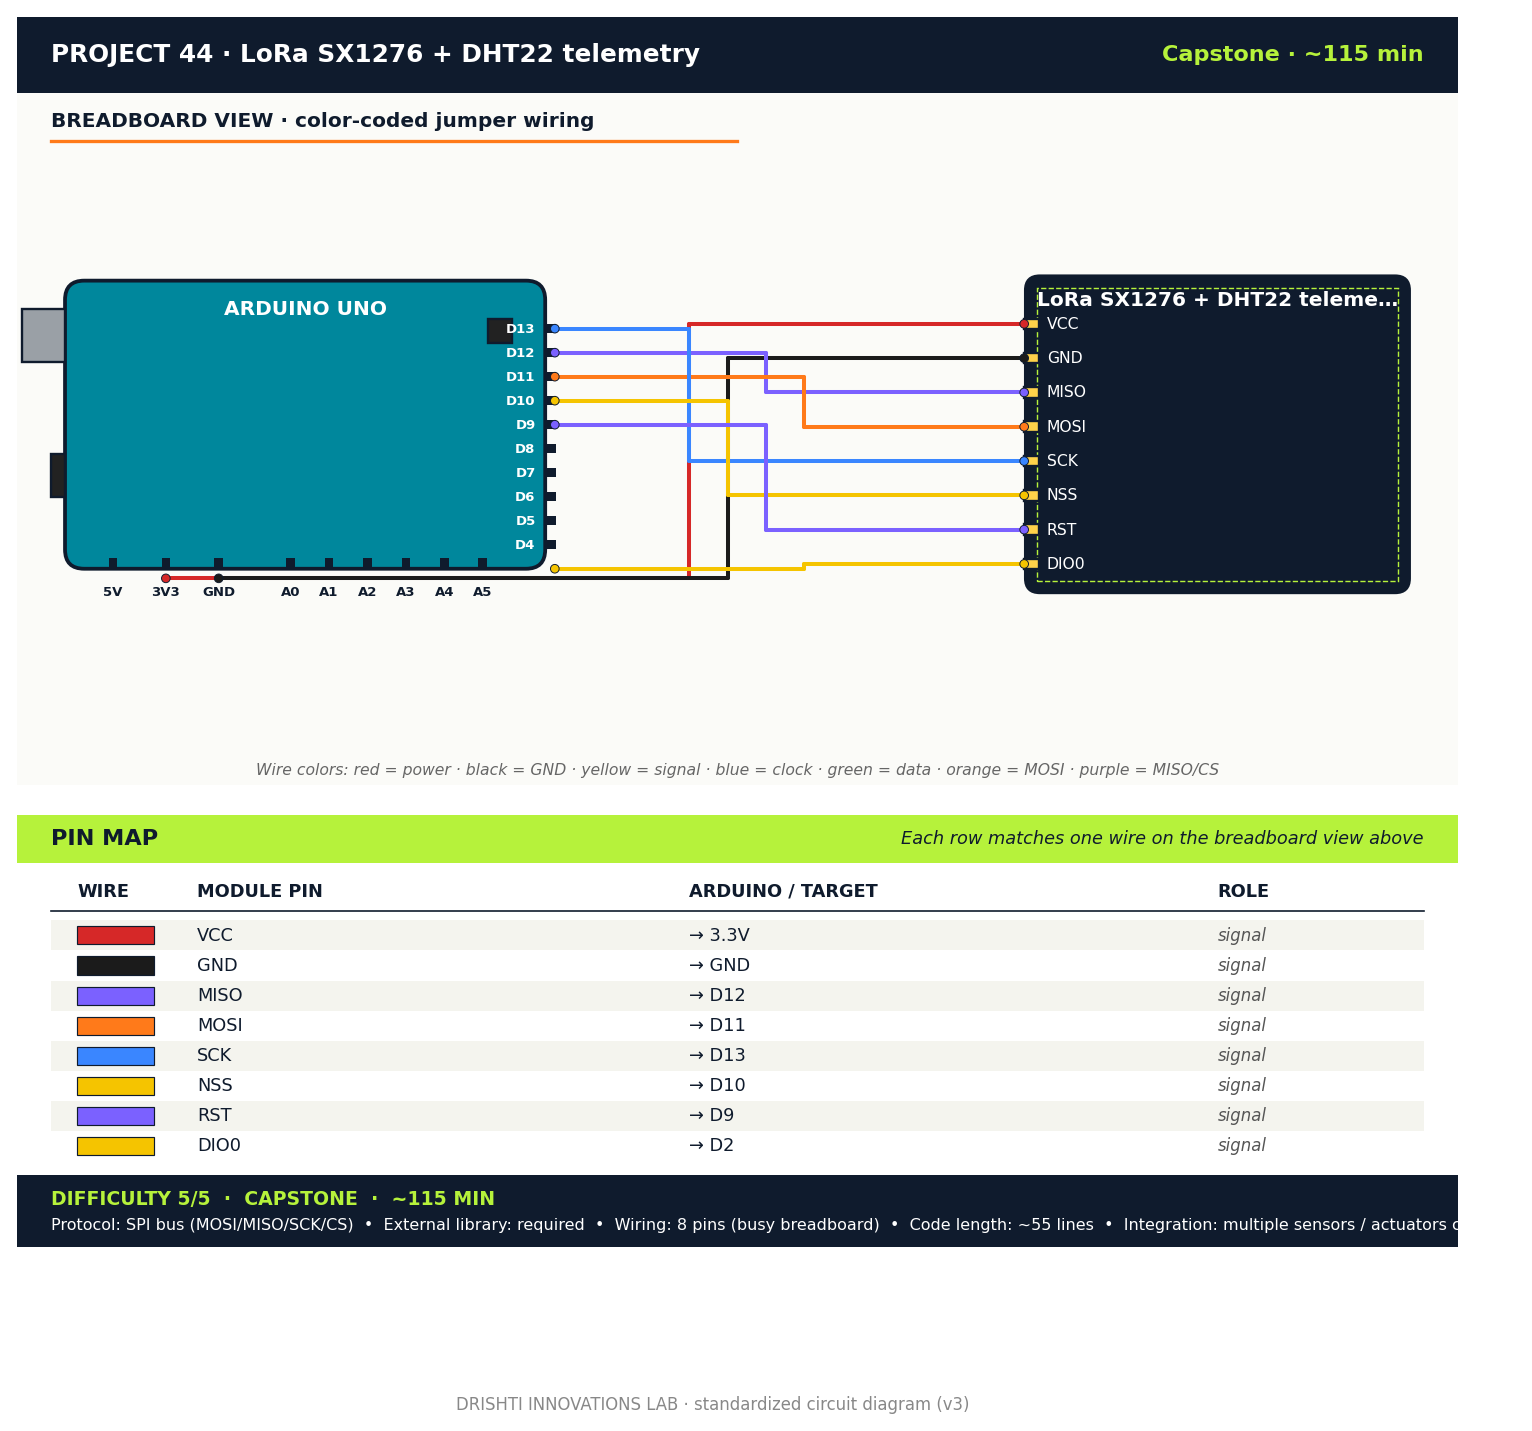Viewport: 1532px width, 1431px height.
Task: Click the wire colors legend caption
Action: coord(737,770)
